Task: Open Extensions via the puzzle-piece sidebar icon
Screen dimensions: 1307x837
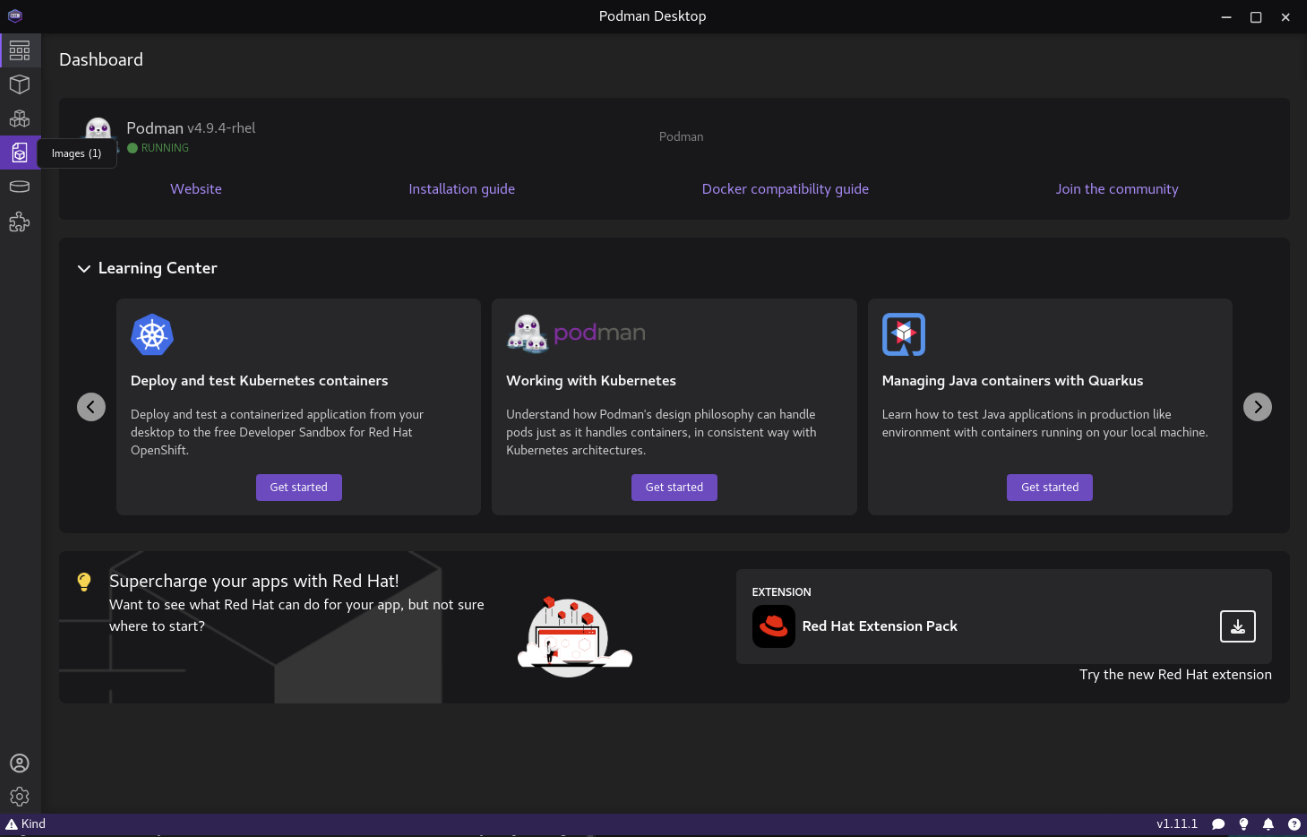Action: (x=20, y=222)
